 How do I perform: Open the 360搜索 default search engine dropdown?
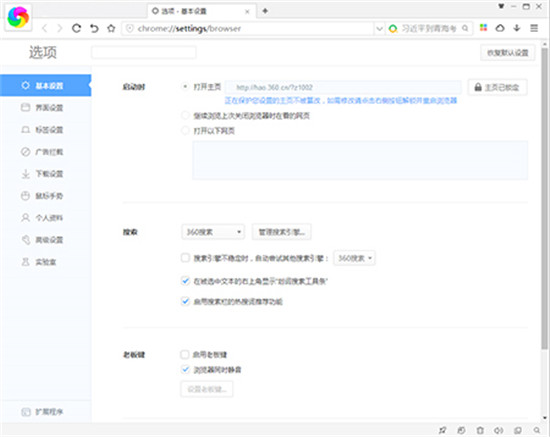pyautogui.click(x=213, y=232)
